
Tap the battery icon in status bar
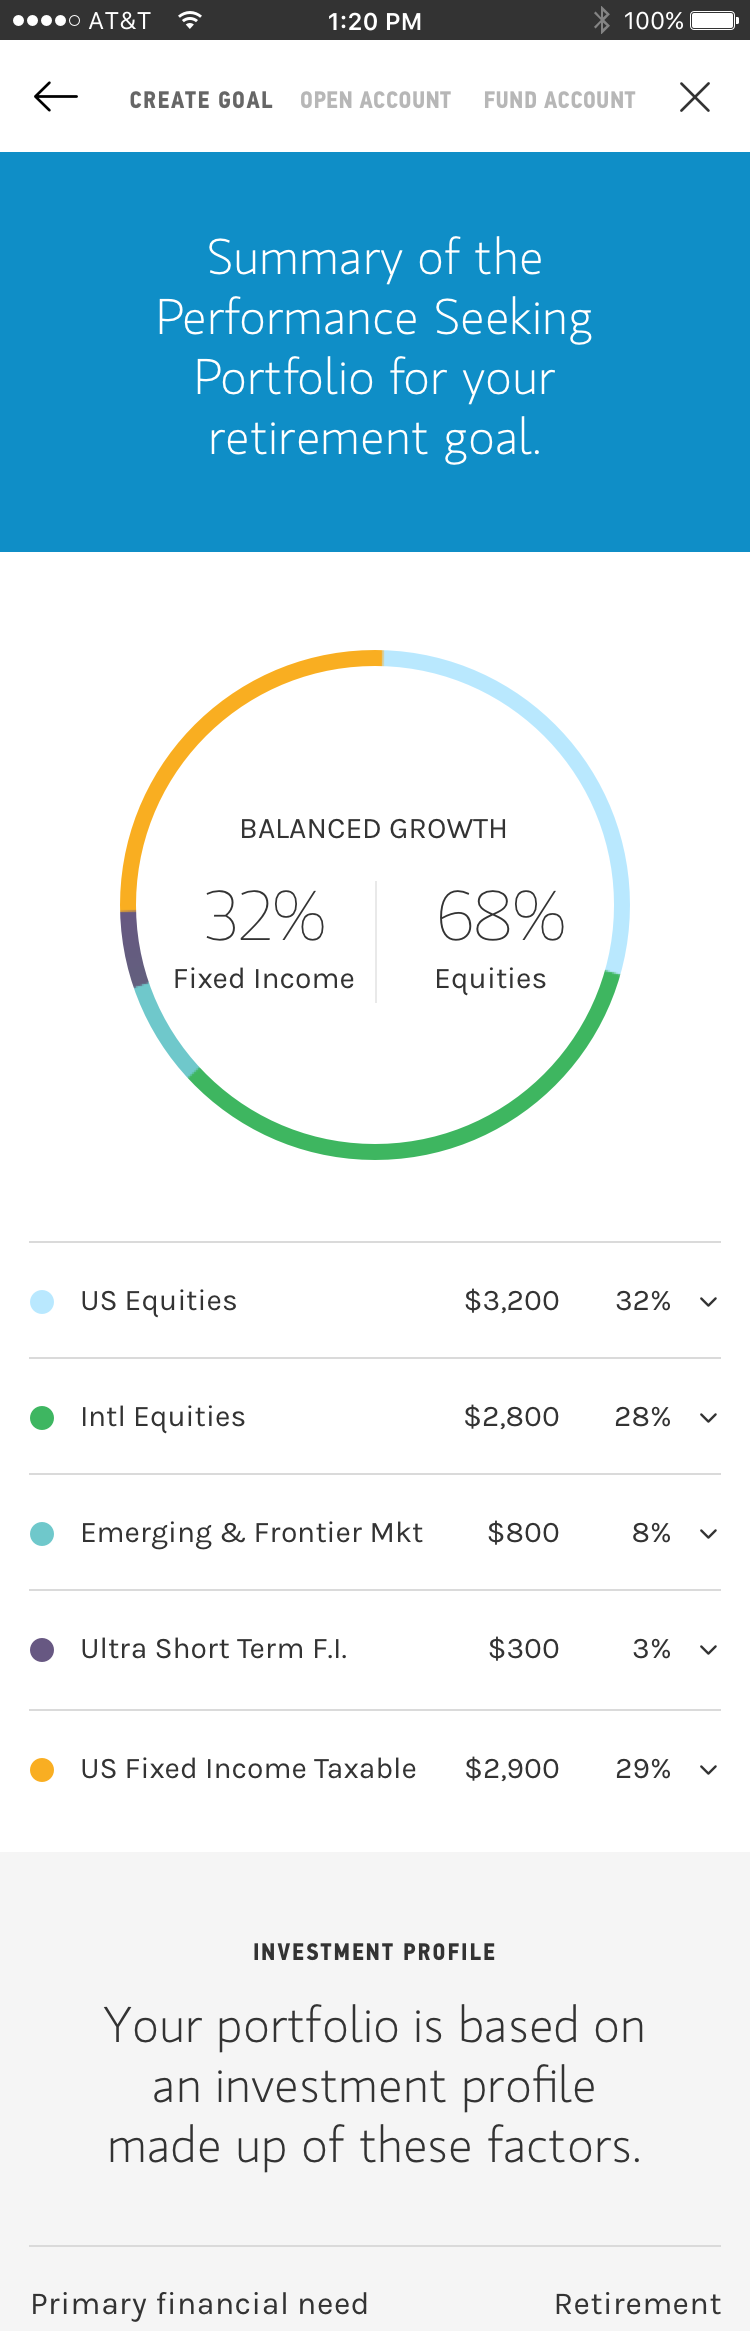point(714,20)
